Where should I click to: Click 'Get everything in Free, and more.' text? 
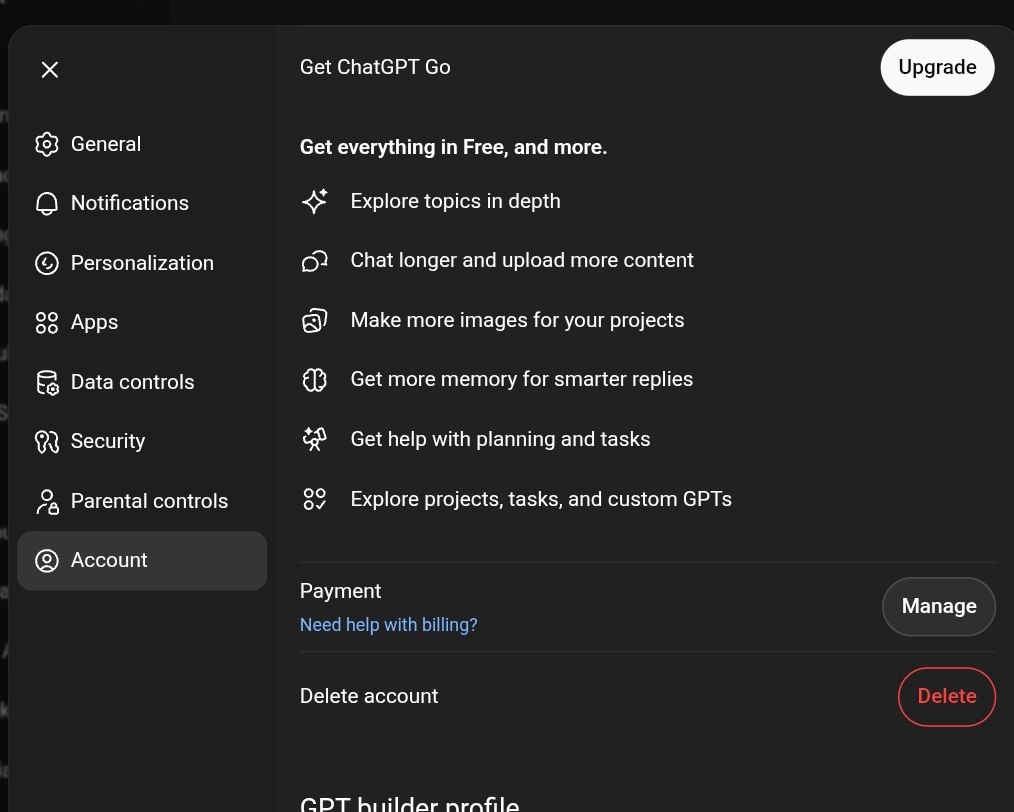coord(453,147)
